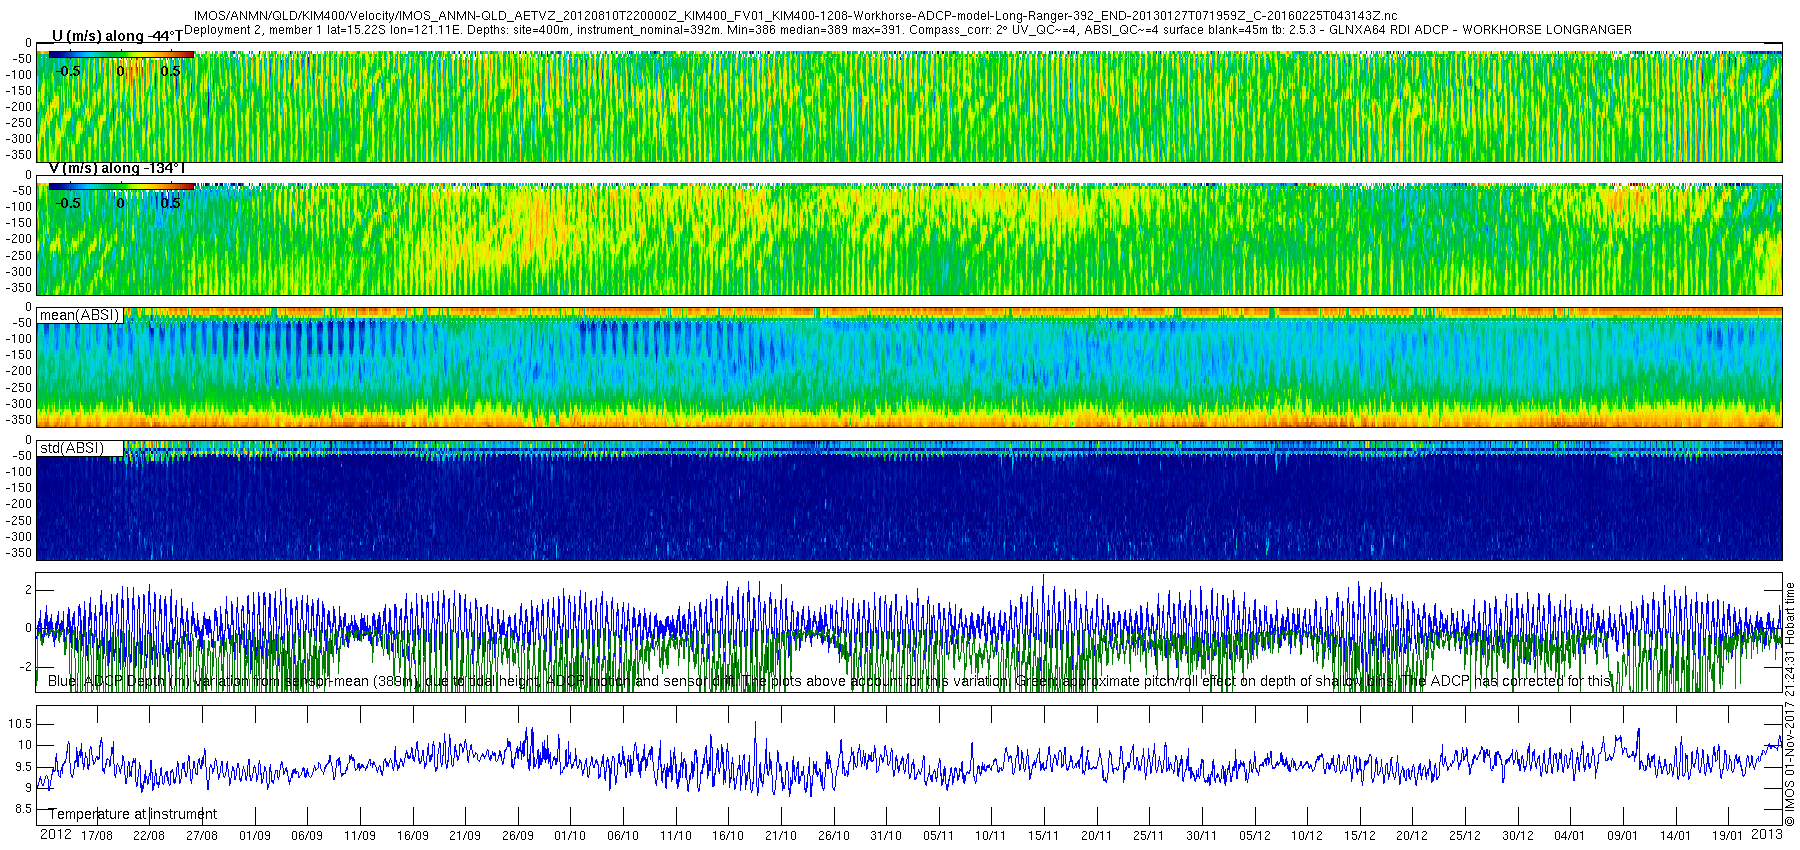1800x850 pixels.
Task: Click the '16/10' date tick label
Action: (x=728, y=836)
